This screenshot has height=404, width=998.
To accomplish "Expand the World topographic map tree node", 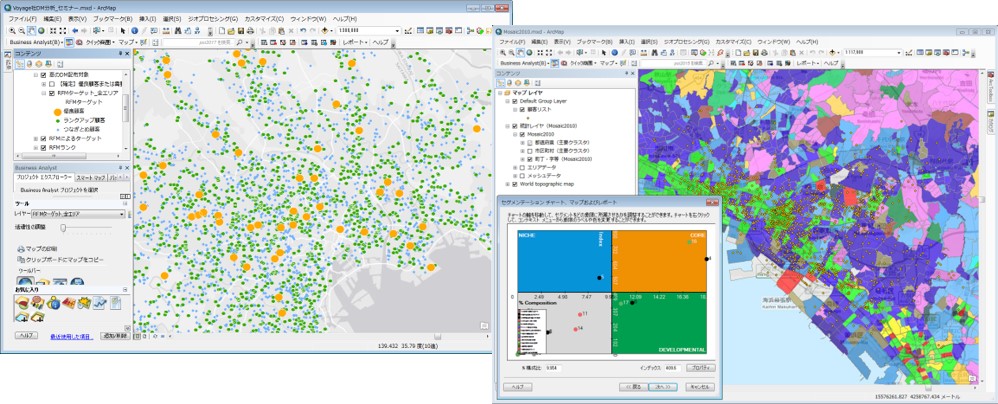I will point(507,185).
